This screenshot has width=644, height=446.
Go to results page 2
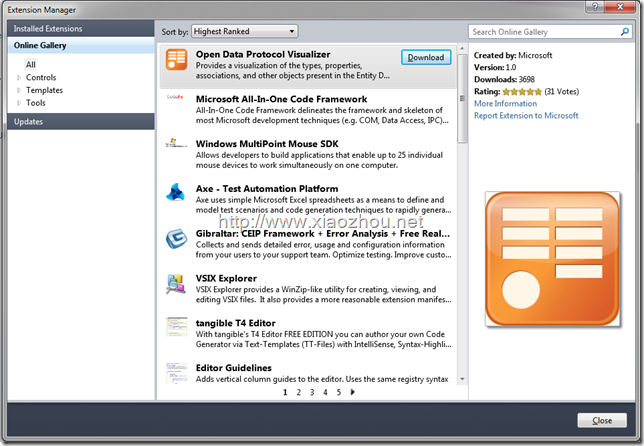pos(299,392)
